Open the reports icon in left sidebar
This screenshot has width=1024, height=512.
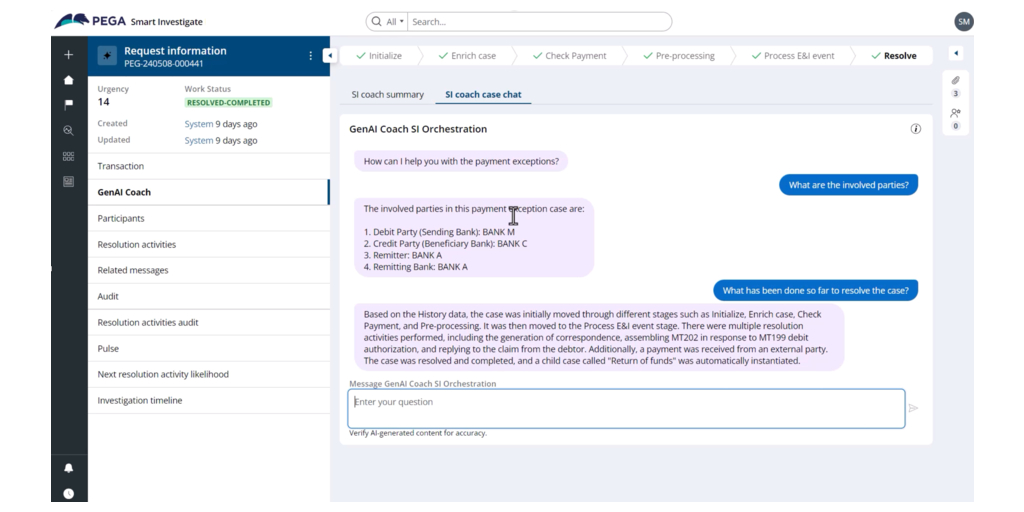tap(69, 182)
